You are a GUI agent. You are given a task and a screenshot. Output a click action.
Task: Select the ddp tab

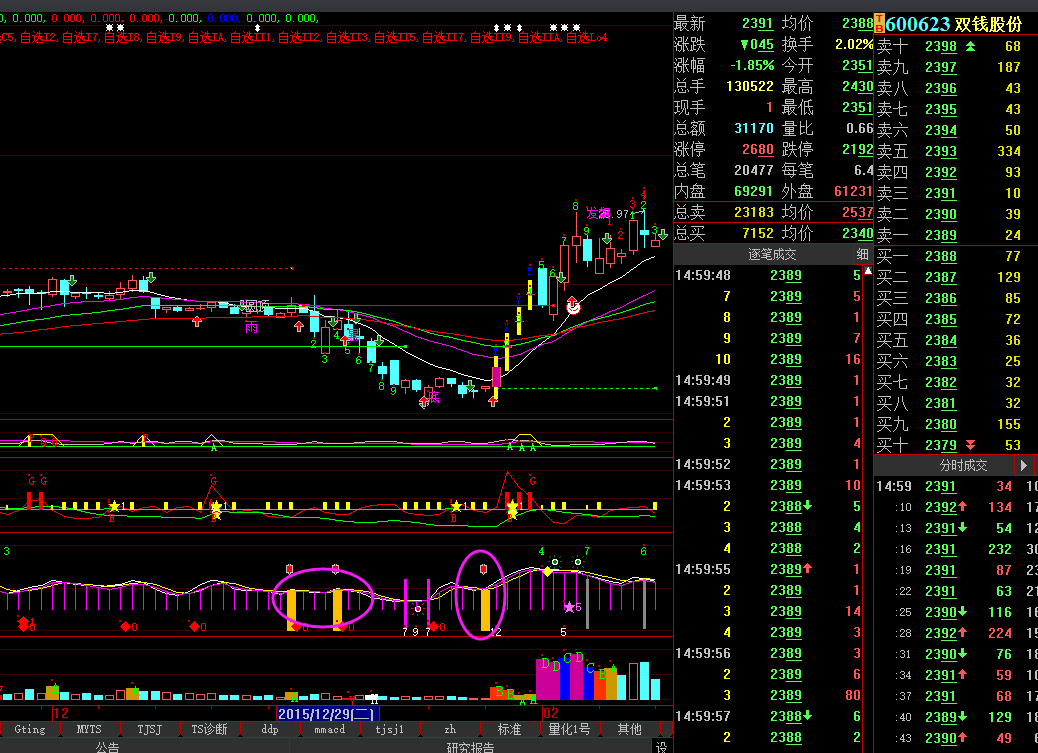[x=269, y=729]
